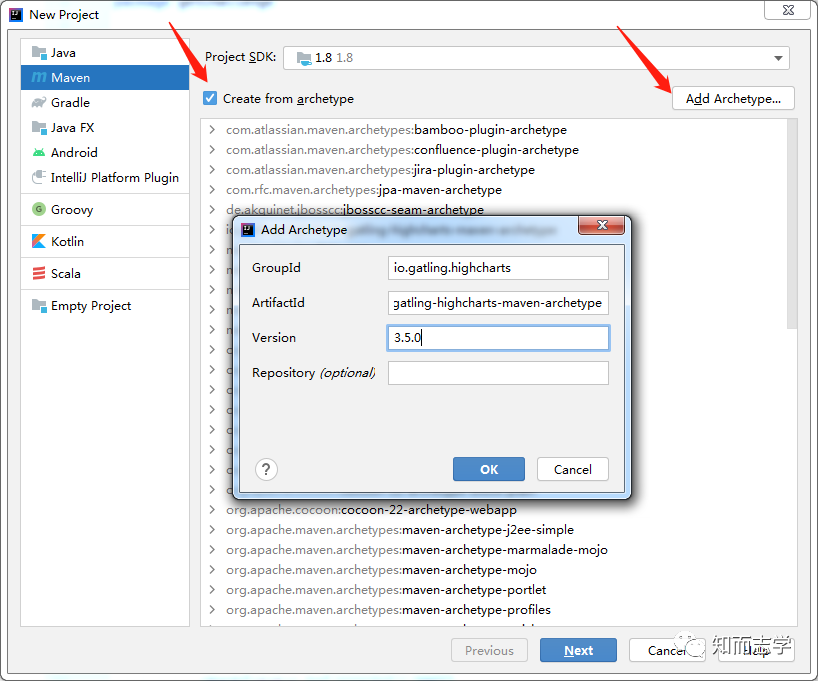Click the Add Archetype... button
Screen dimensions: 818x681
[x=733, y=99]
